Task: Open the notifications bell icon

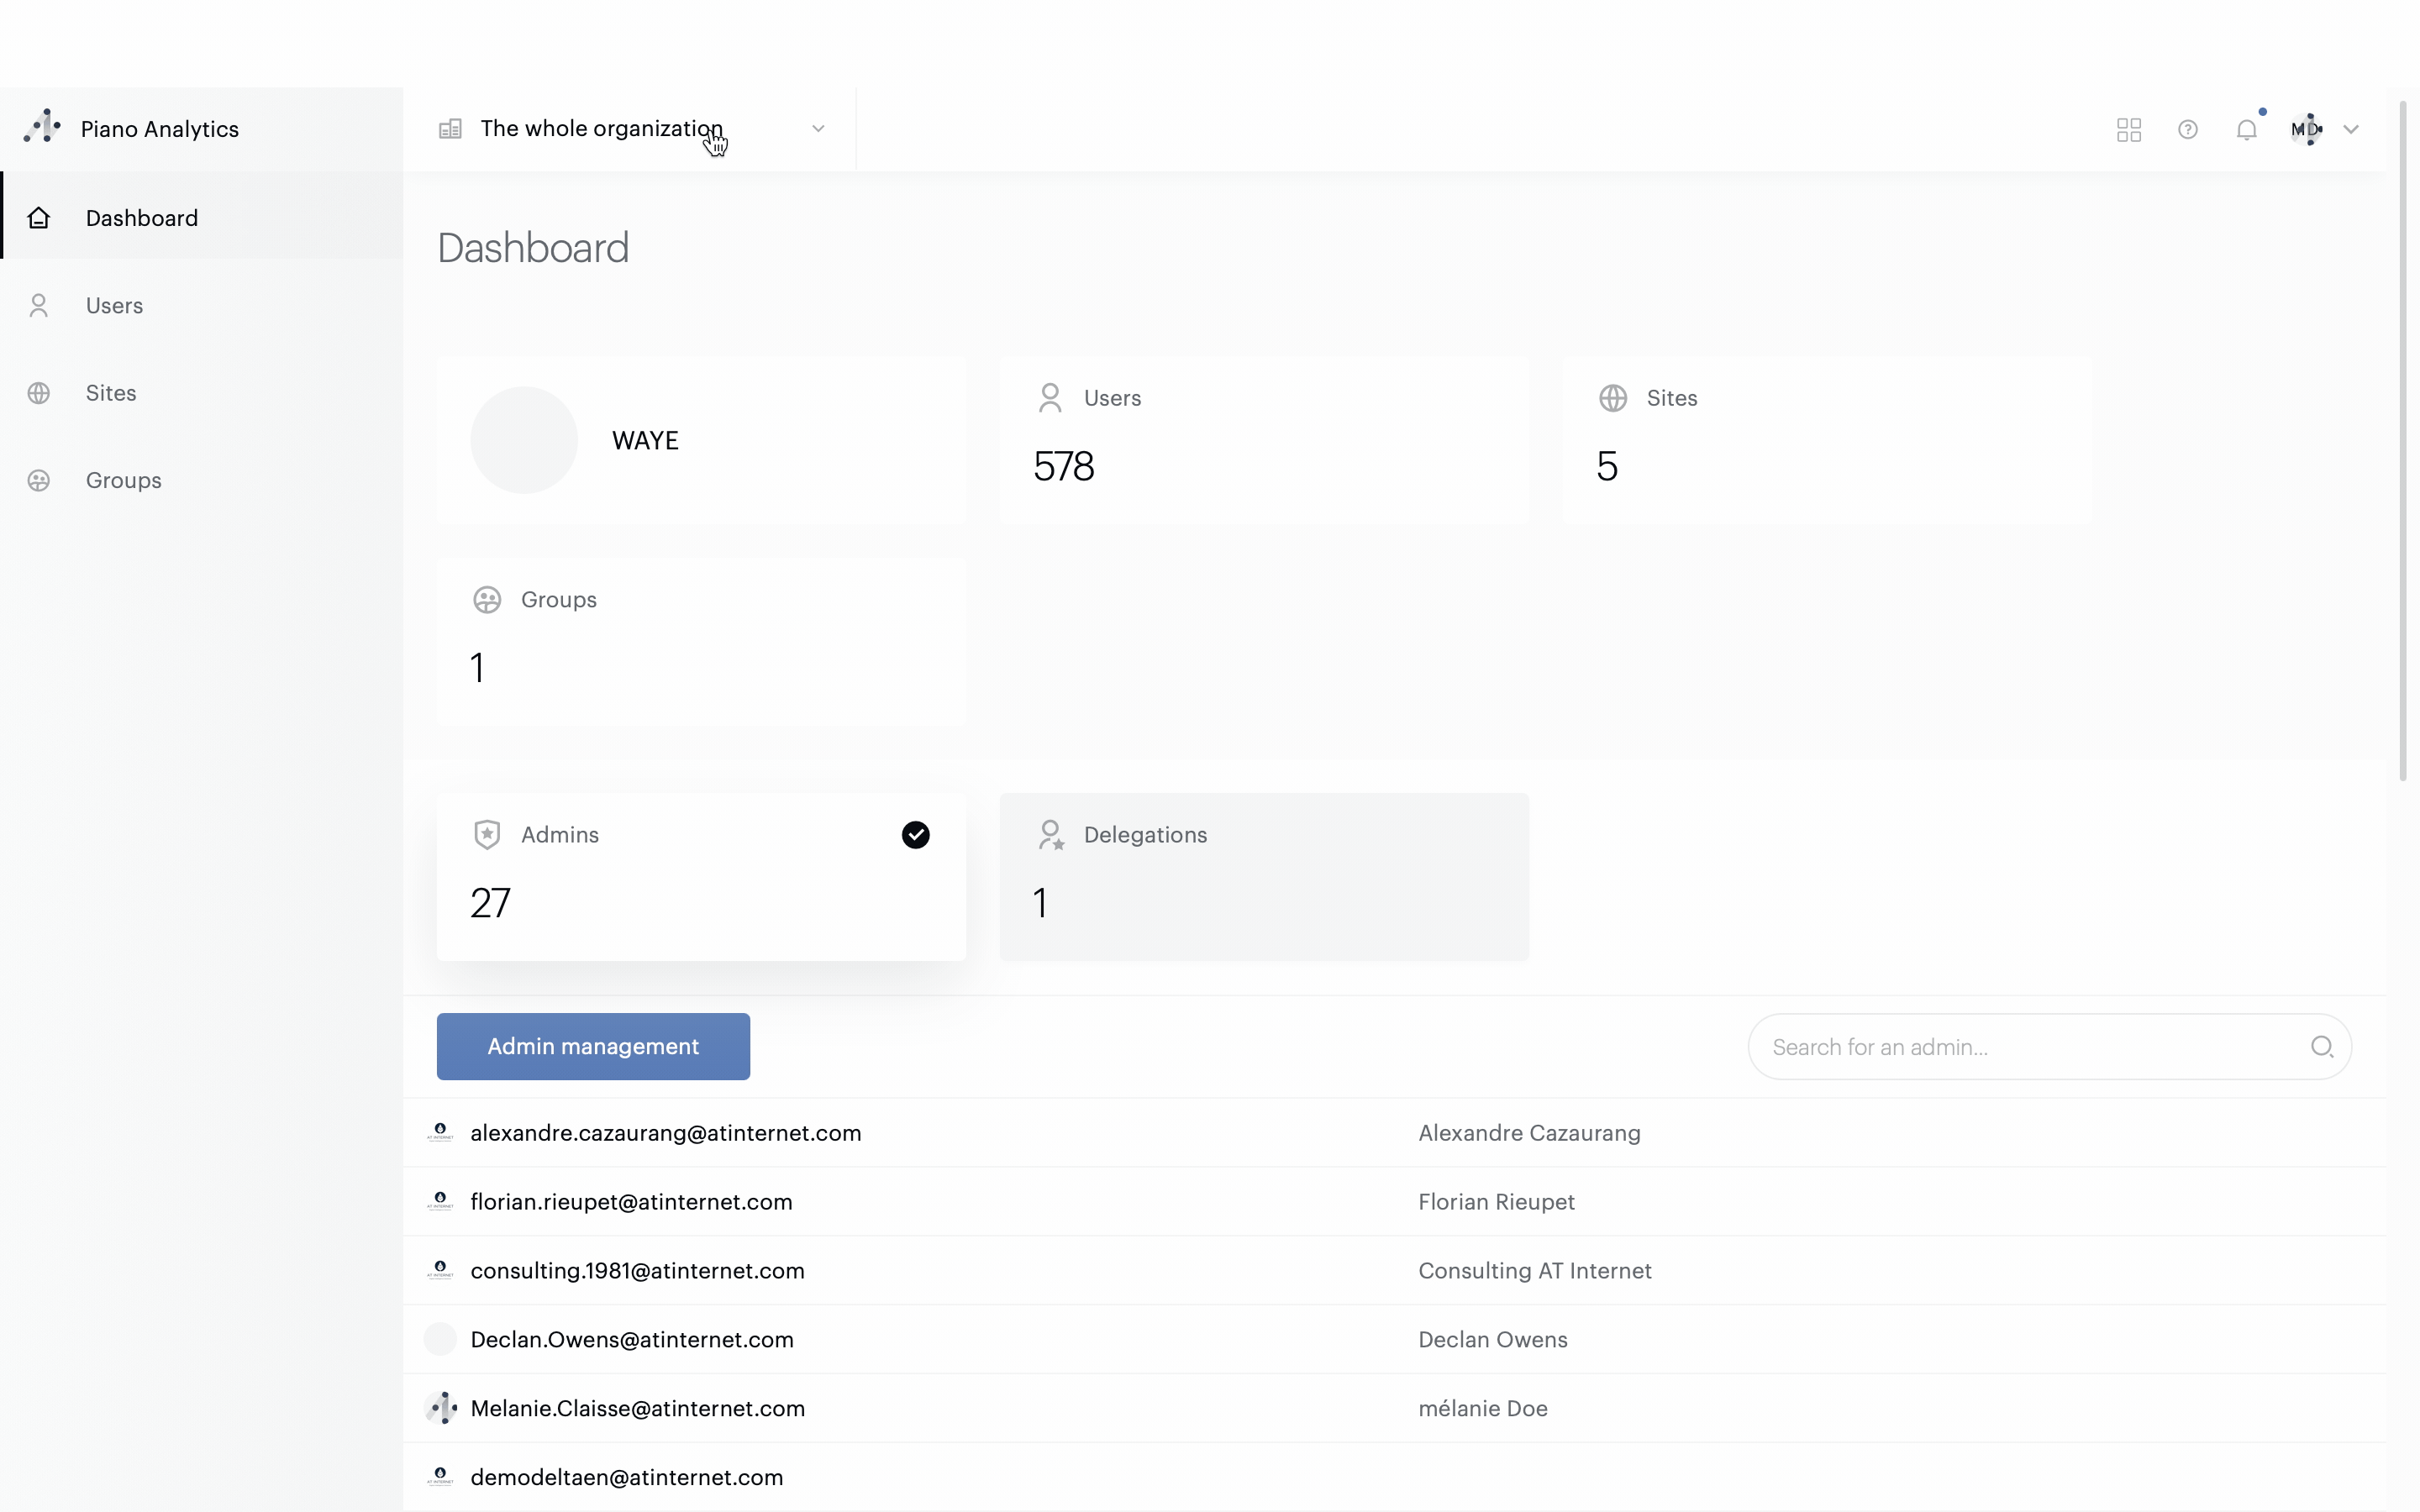Action: coord(2246,130)
